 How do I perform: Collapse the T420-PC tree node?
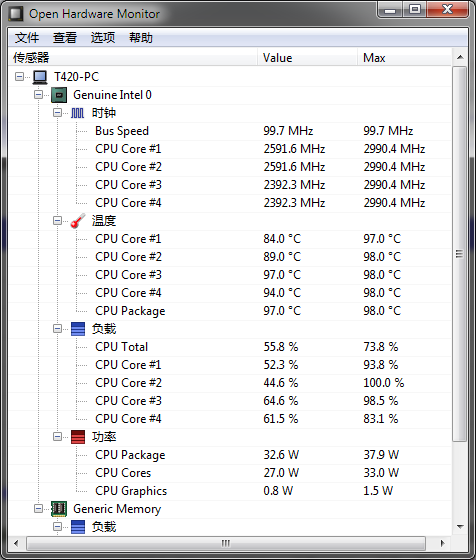tap(20, 76)
